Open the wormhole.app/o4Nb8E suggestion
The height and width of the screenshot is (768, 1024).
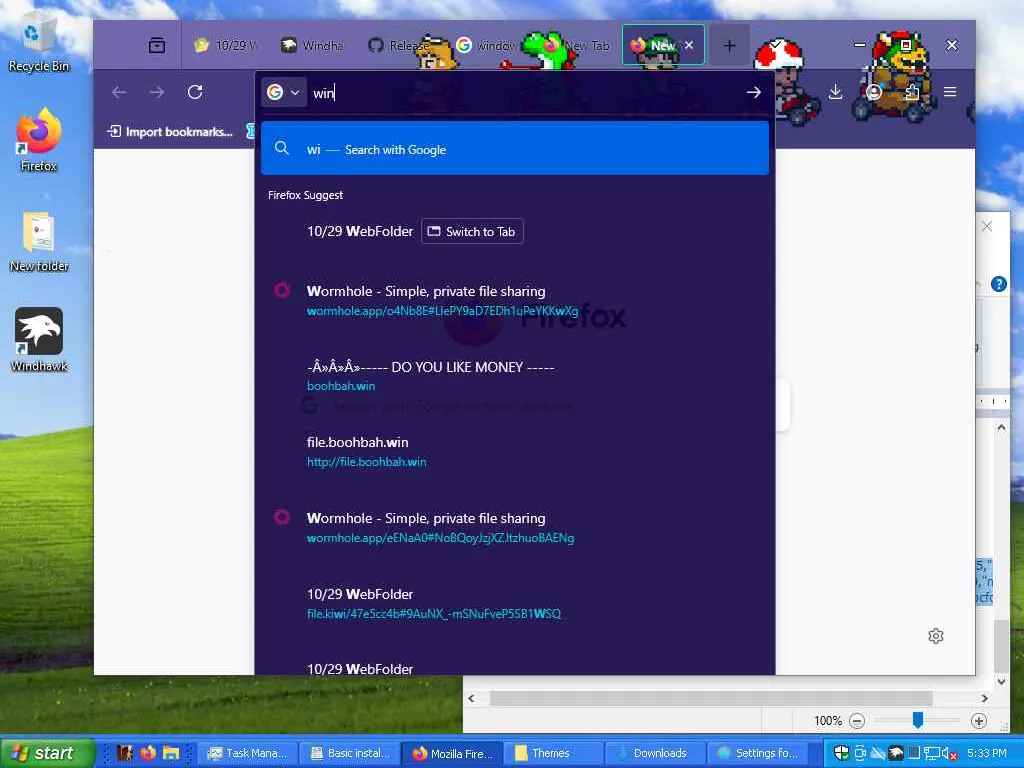[x=515, y=300]
